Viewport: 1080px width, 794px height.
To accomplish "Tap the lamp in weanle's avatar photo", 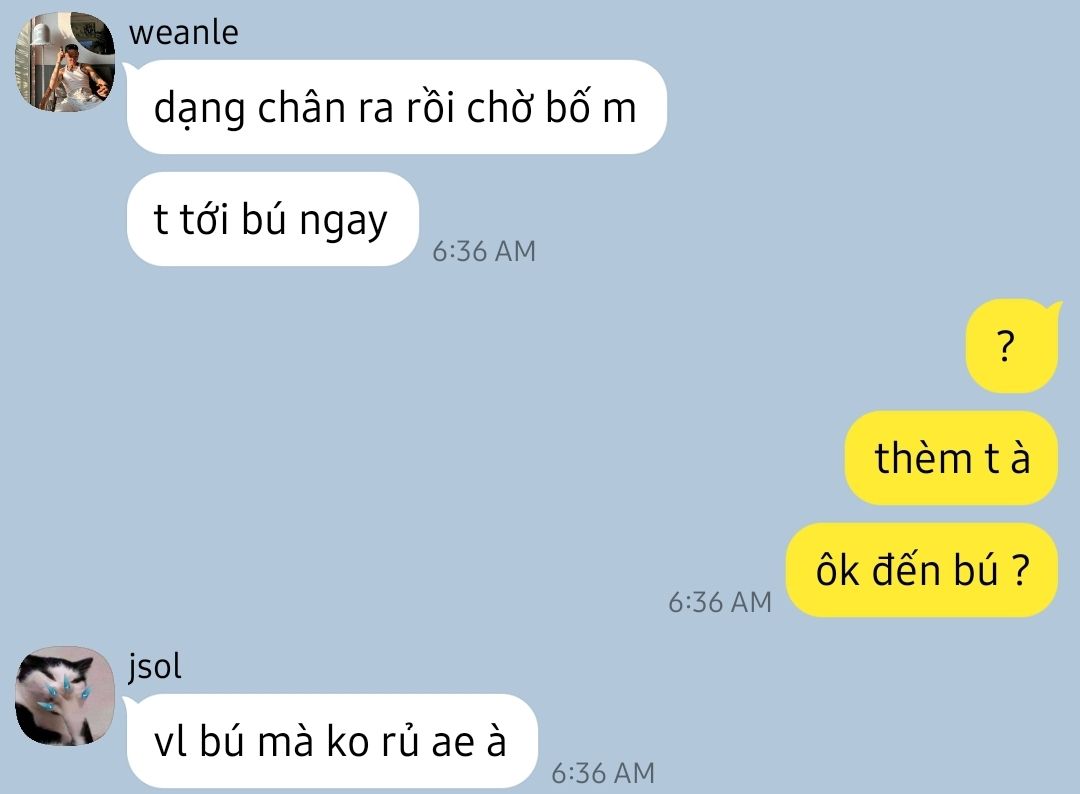I will (x=40, y=36).
